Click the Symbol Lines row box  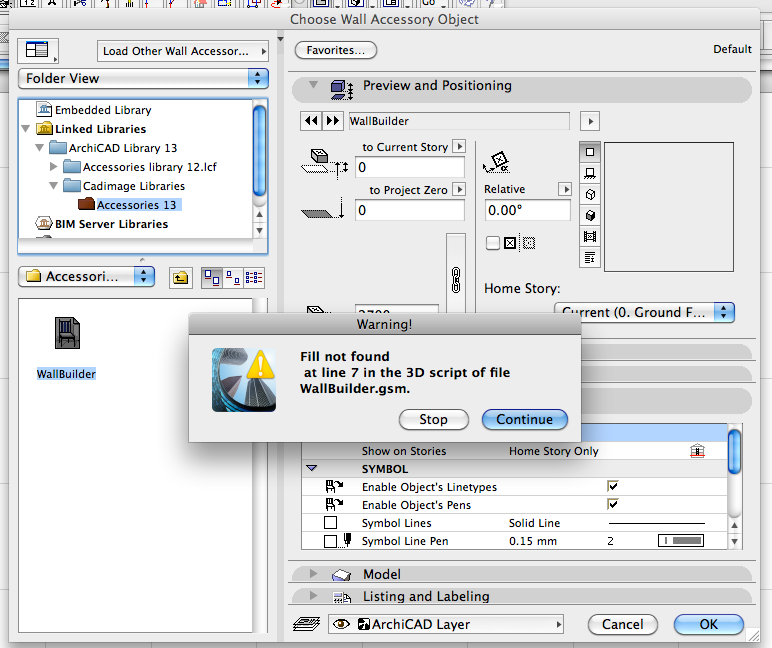[x=331, y=522]
